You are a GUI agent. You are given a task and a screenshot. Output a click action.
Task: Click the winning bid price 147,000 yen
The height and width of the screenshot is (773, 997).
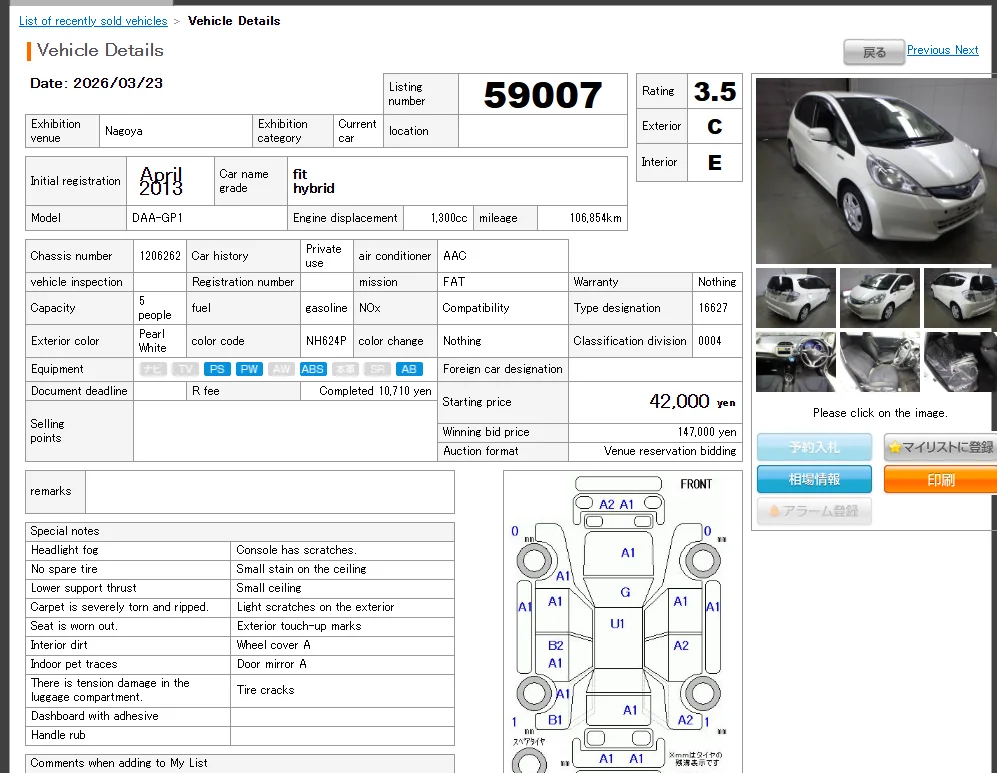(706, 432)
